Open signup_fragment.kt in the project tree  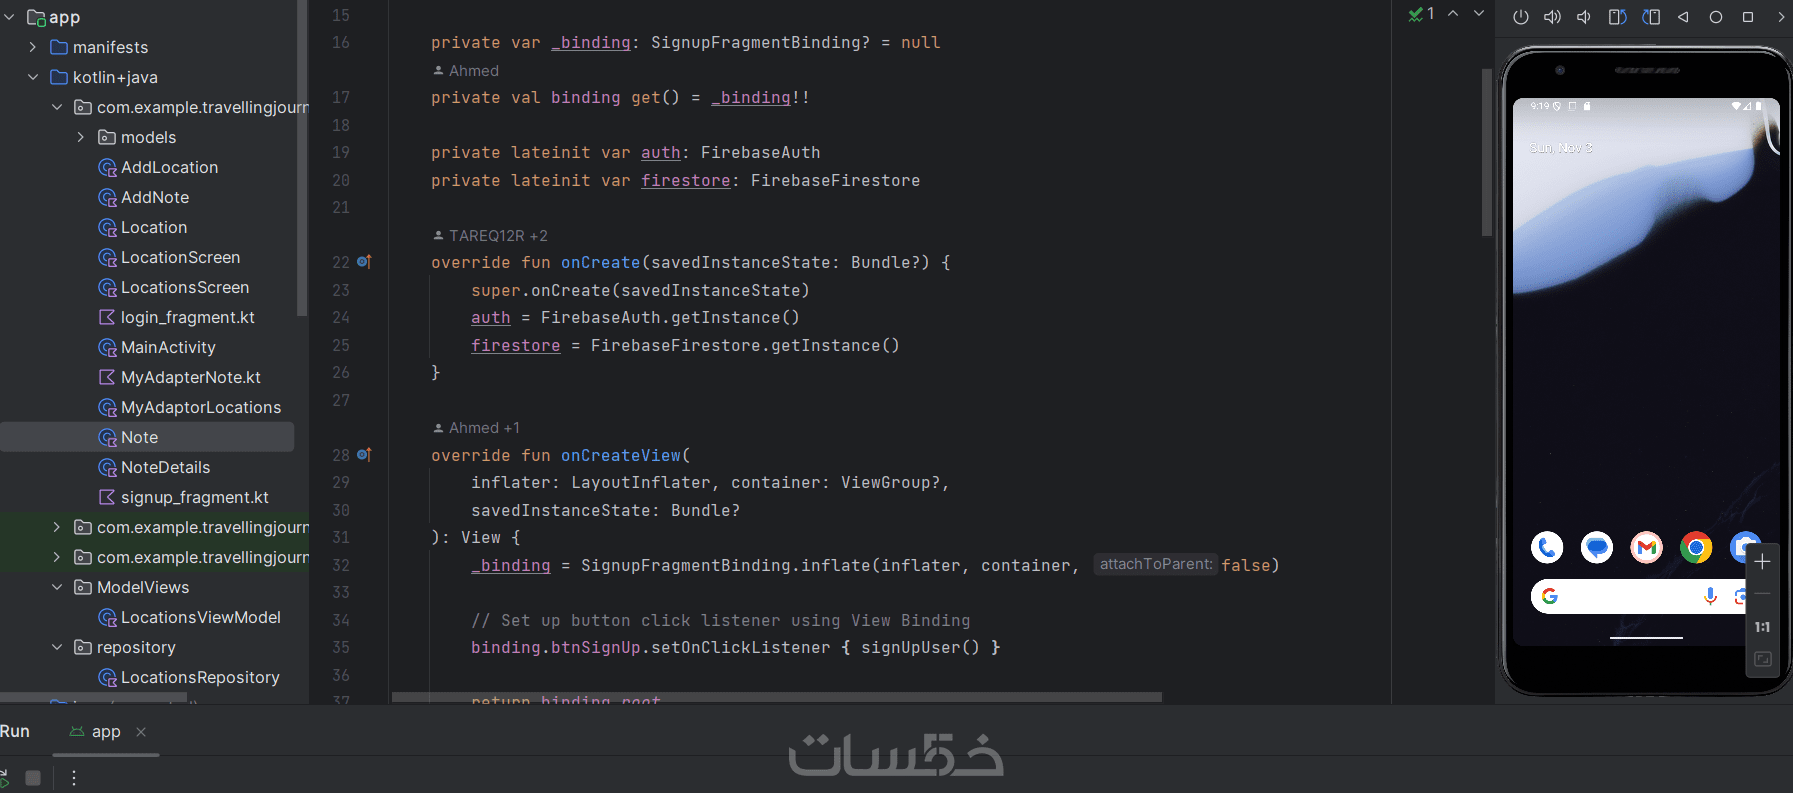[194, 497]
